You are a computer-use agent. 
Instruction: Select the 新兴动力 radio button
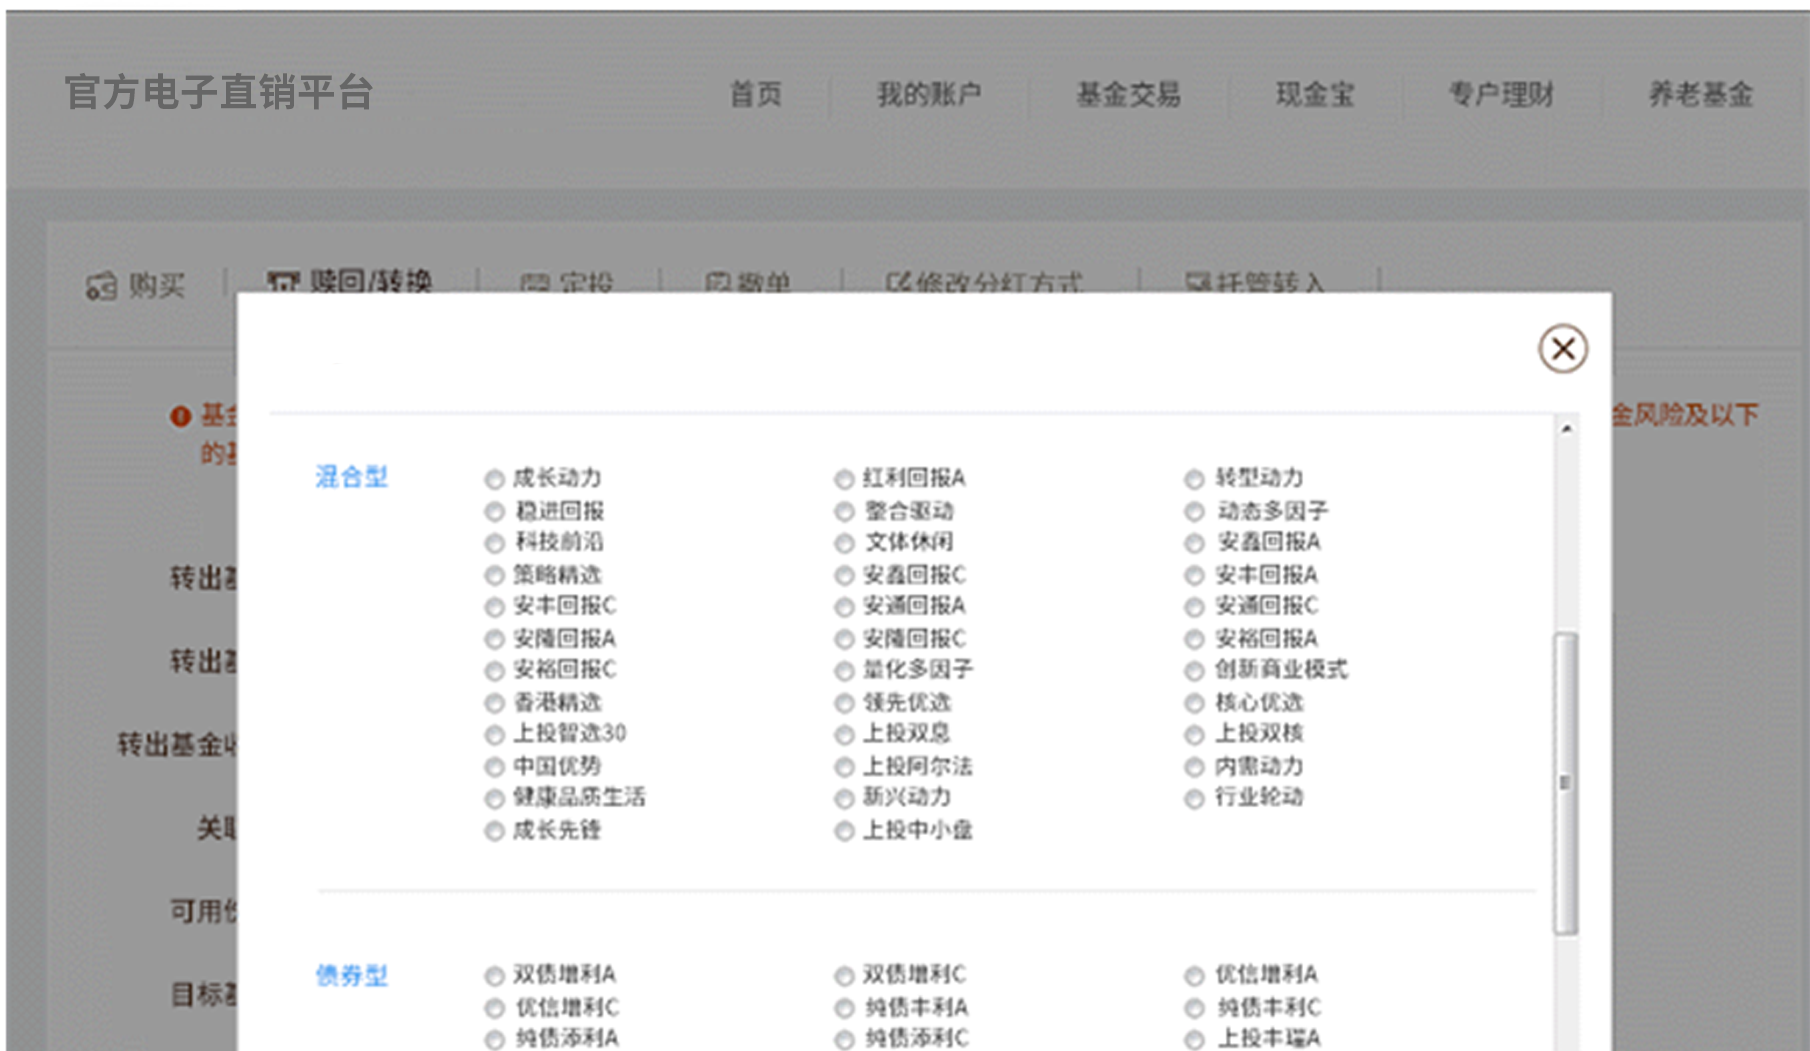[844, 799]
